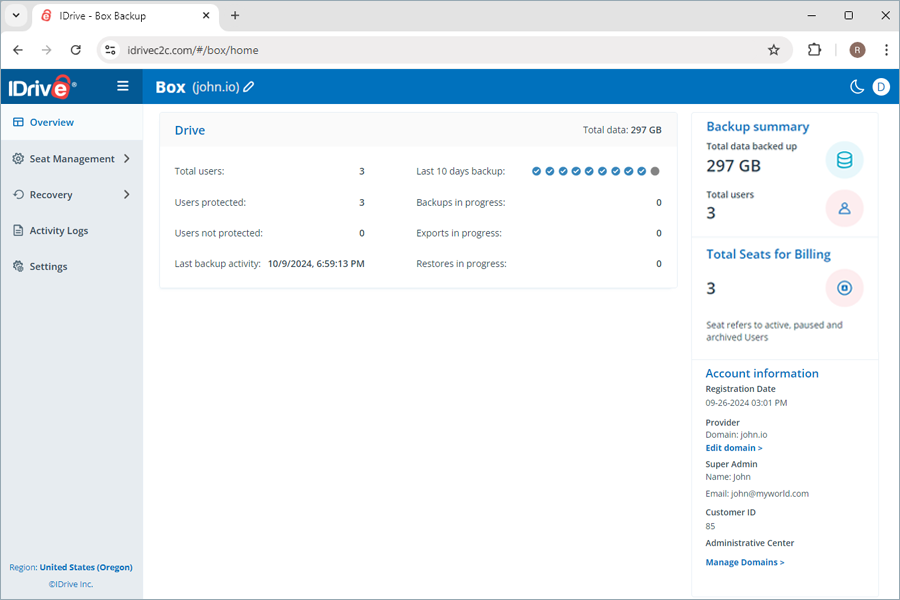
Task: Open the user avatar 'D' profile menu
Action: click(881, 87)
